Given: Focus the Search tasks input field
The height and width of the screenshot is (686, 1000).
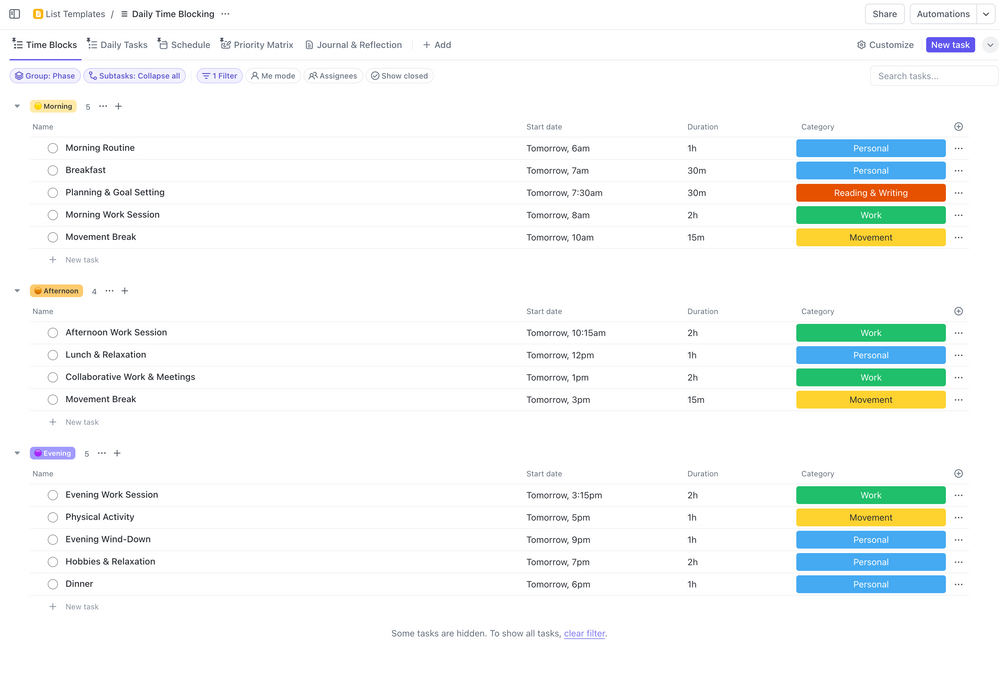Looking at the screenshot, I should 934,76.
